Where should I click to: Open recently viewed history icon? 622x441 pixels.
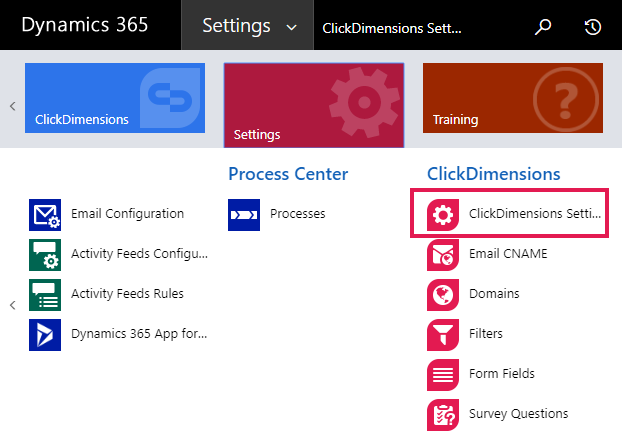pyautogui.click(x=593, y=27)
